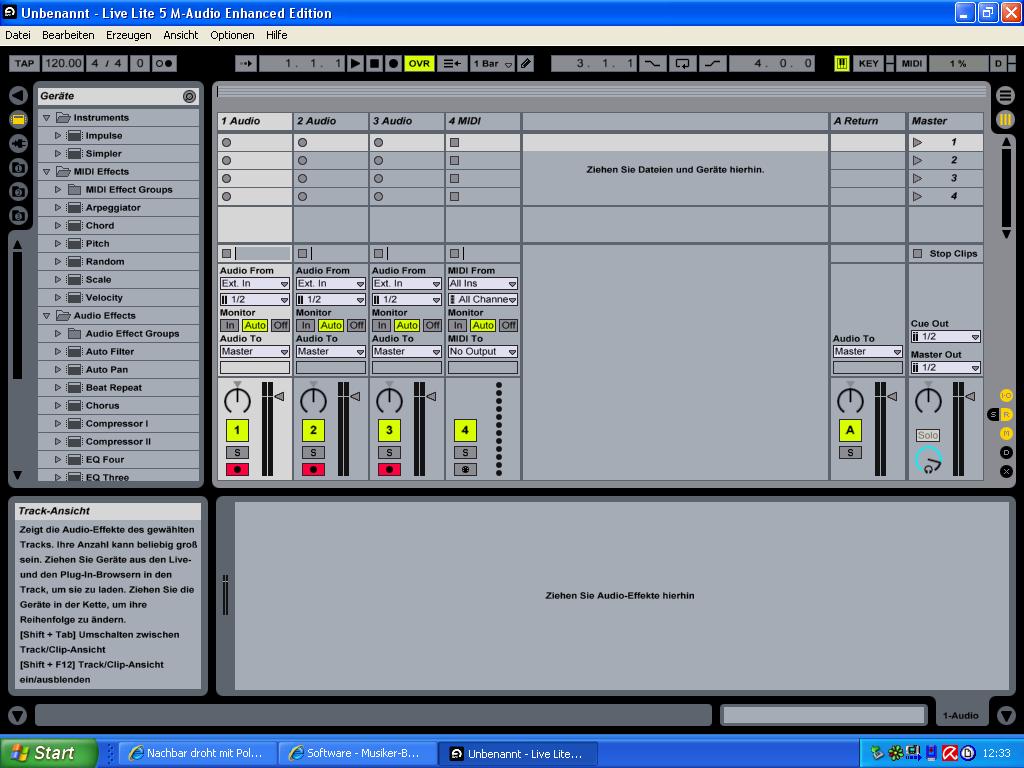Click the TAP tempo button
1024x768 pixels.
[24, 63]
